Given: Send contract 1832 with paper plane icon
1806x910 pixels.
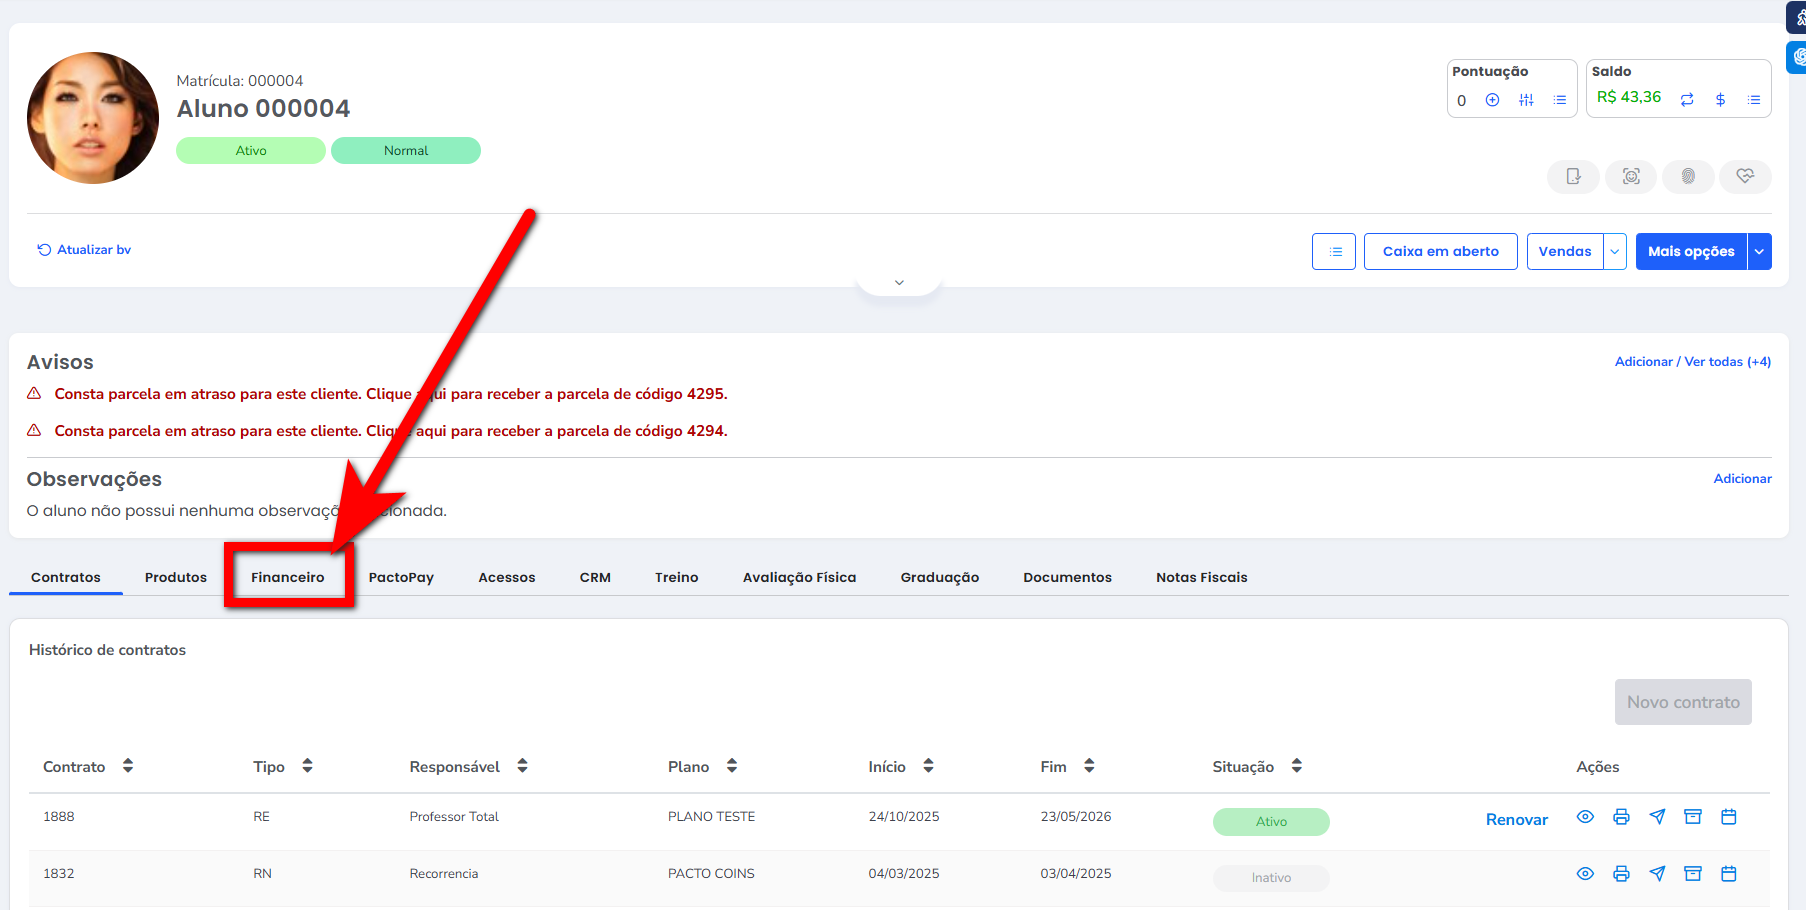Looking at the screenshot, I should (x=1657, y=874).
